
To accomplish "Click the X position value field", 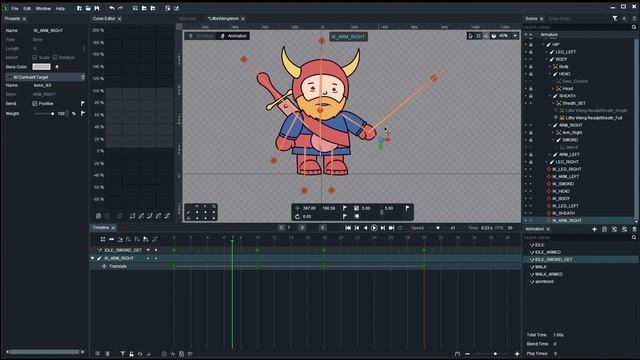I will pos(309,208).
